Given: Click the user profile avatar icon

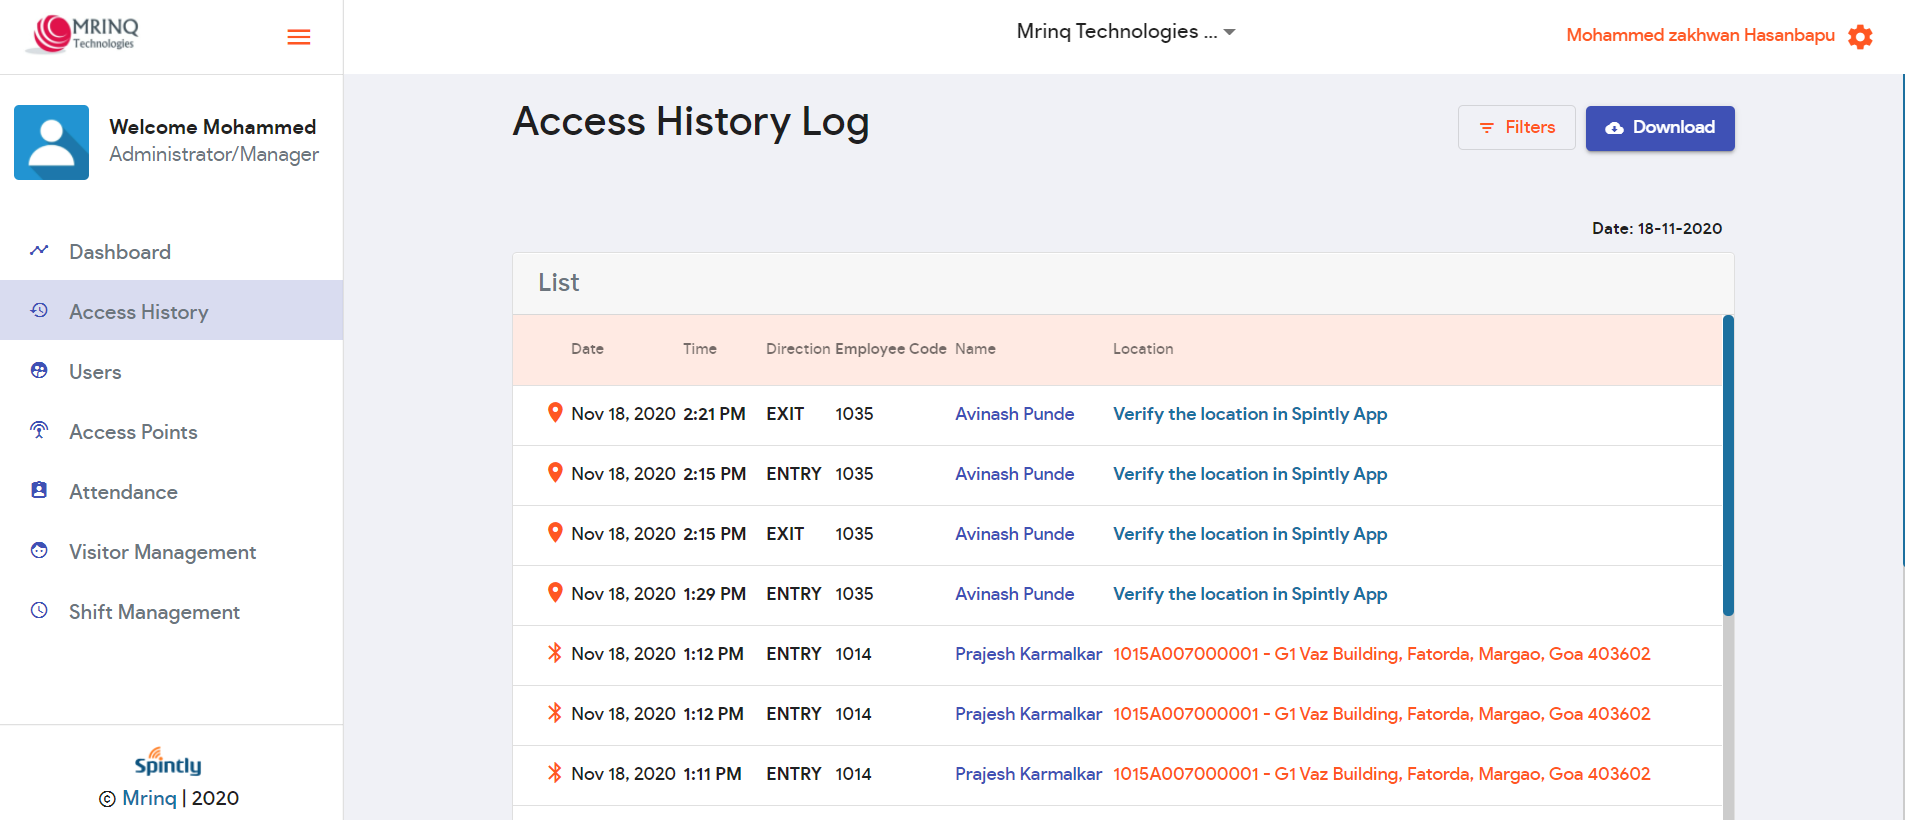Looking at the screenshot, I should pos(51,143).
